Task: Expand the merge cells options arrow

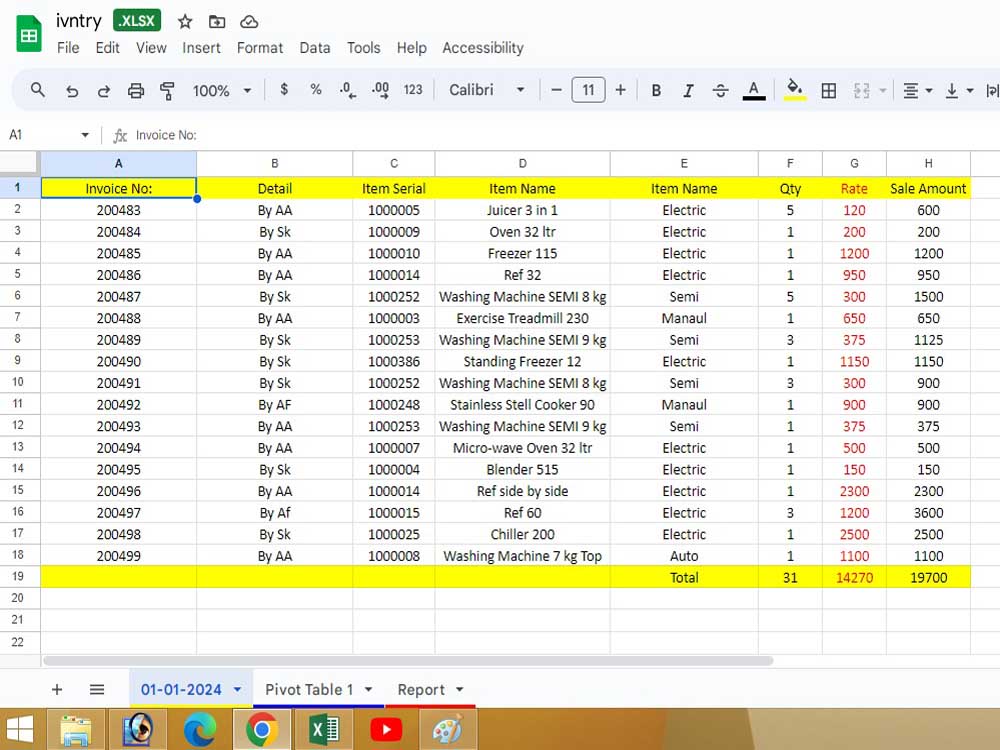Action: tap(883, 91)
